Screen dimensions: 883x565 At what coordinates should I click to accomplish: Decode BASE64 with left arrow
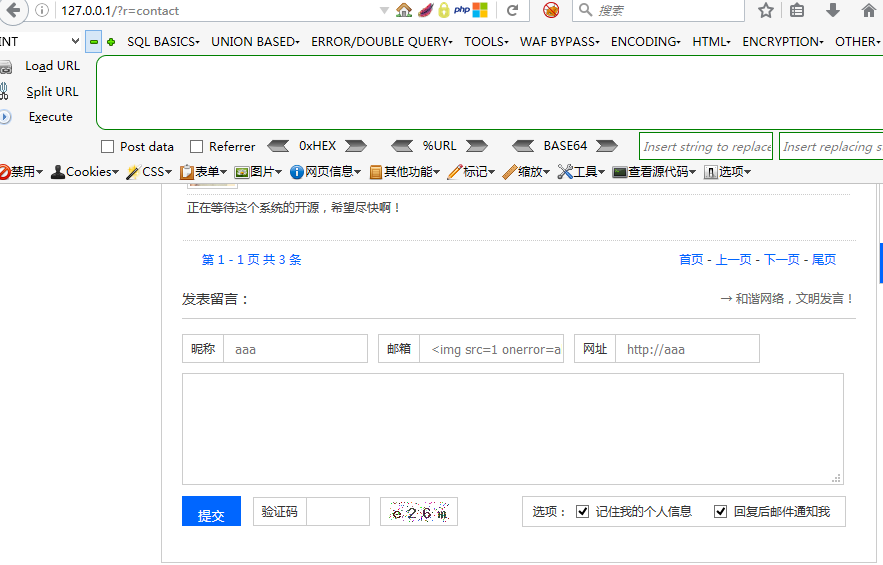pos(523,146)
